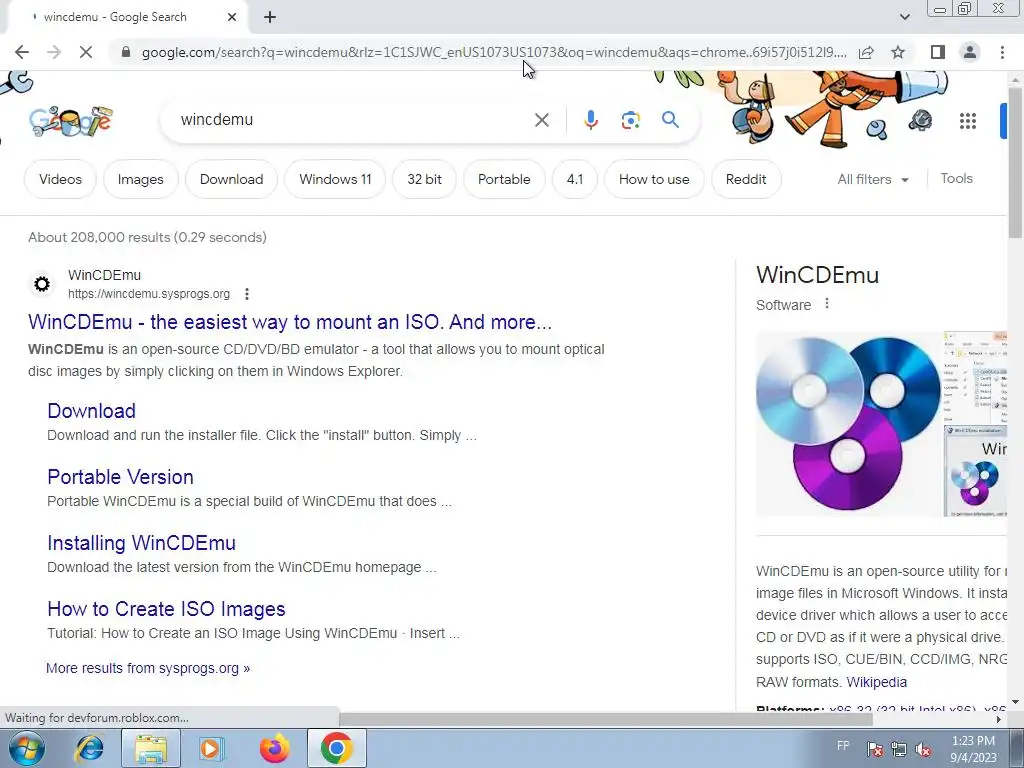Open the Installing WinCDEmu sitelink
Image resolution: width=1024 pixels, height=768 pixels.
(141, 543)
